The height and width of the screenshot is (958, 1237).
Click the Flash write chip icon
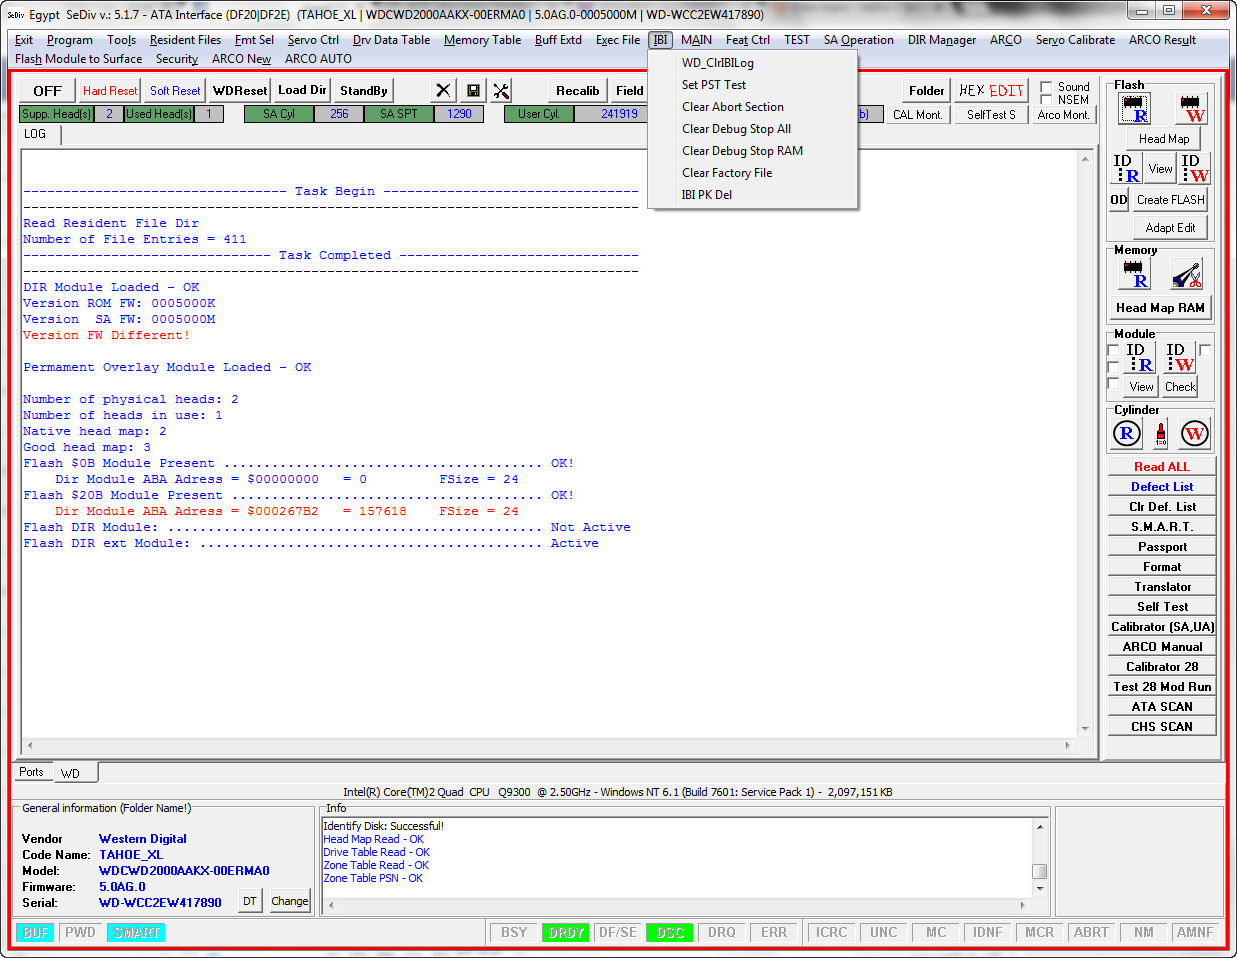point(1191,108)
